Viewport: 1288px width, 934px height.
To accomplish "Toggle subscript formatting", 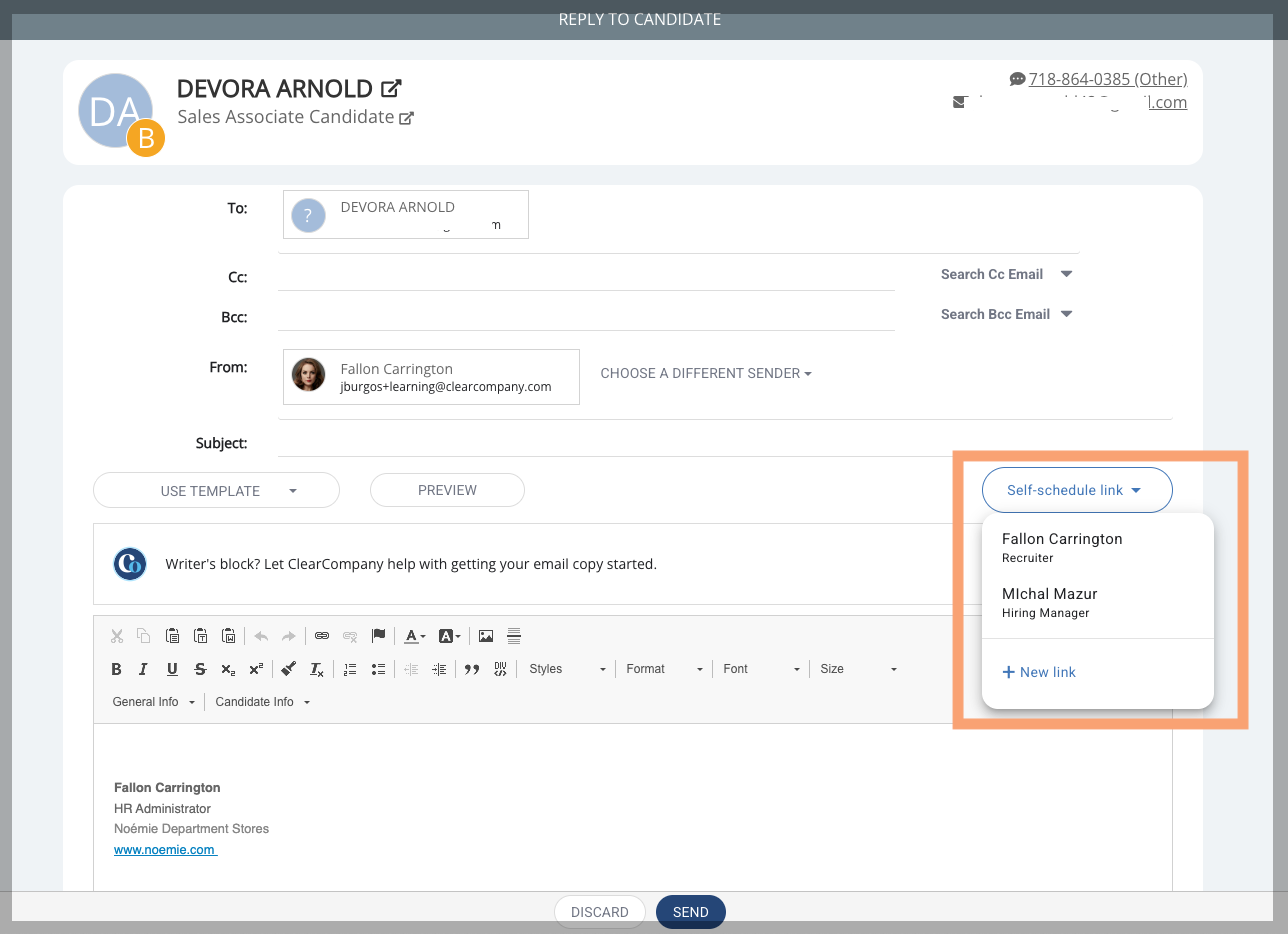I will (x=228, y=669).
